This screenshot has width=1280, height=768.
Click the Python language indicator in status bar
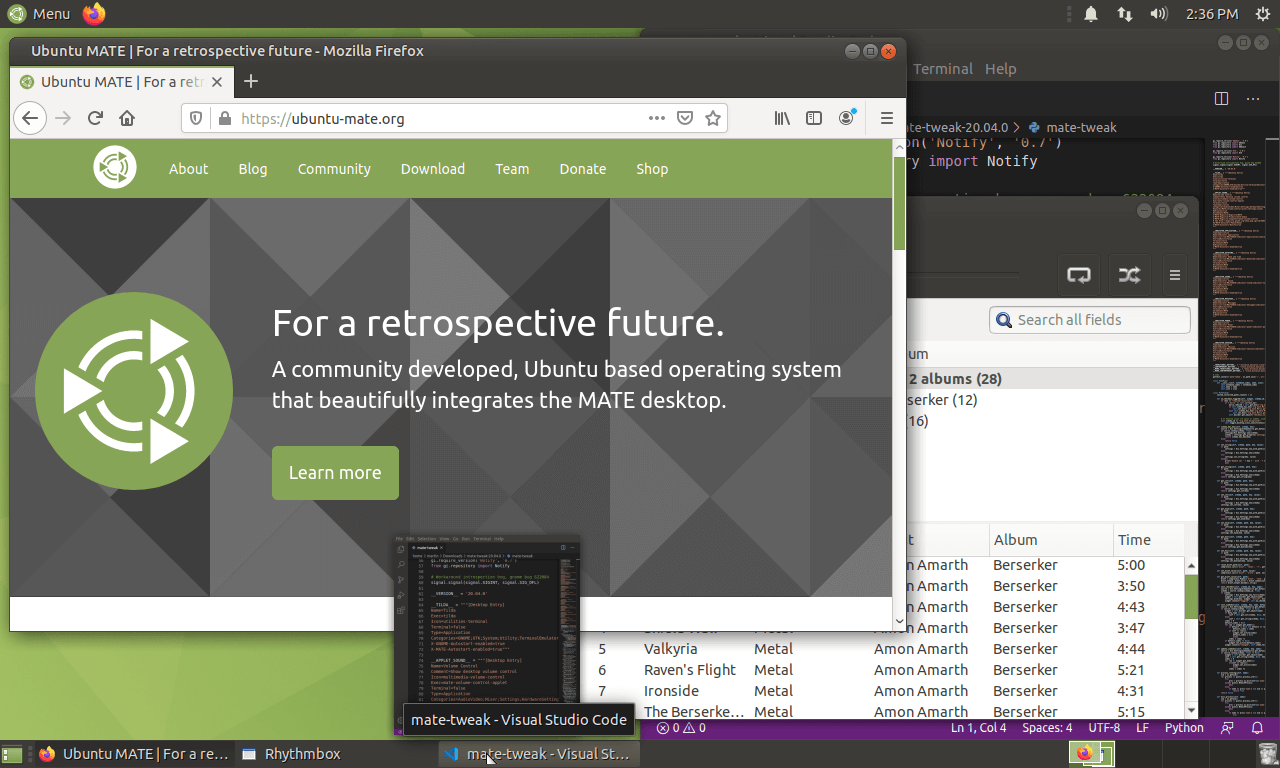pyautogui.click(x=1184, y=728)
